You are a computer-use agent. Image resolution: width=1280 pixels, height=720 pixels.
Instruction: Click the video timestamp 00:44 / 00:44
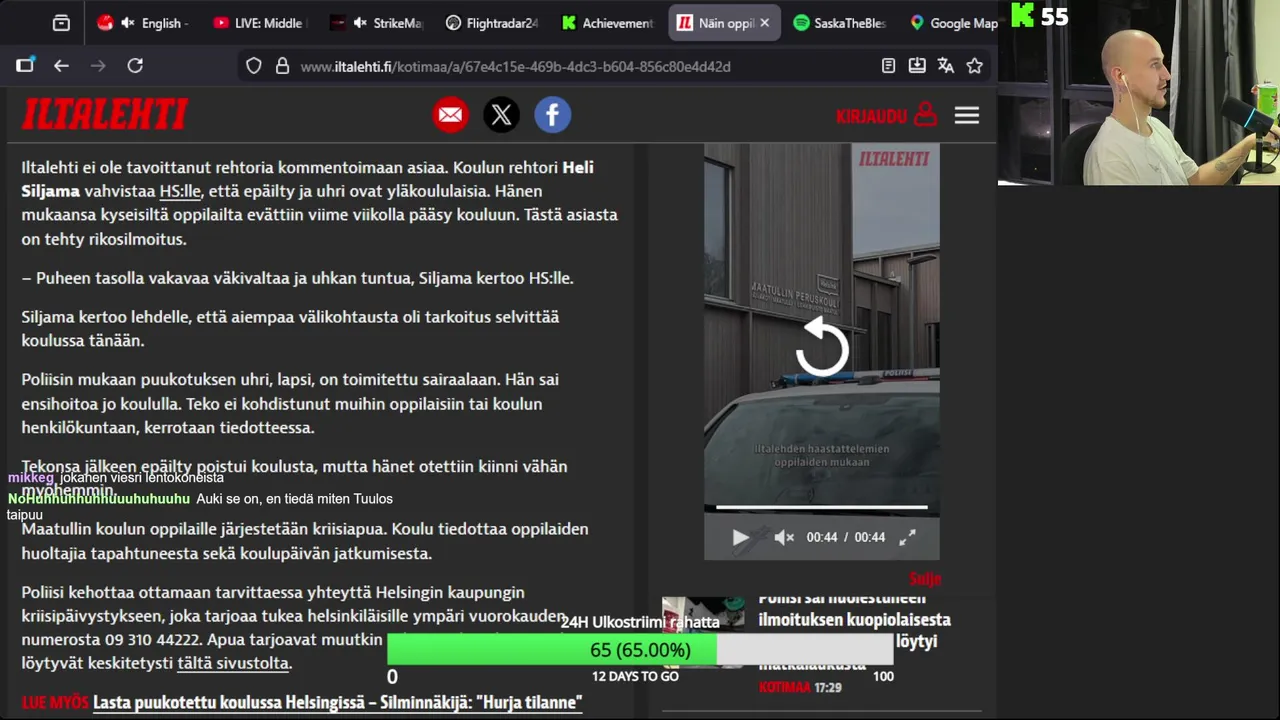point(845,537)
